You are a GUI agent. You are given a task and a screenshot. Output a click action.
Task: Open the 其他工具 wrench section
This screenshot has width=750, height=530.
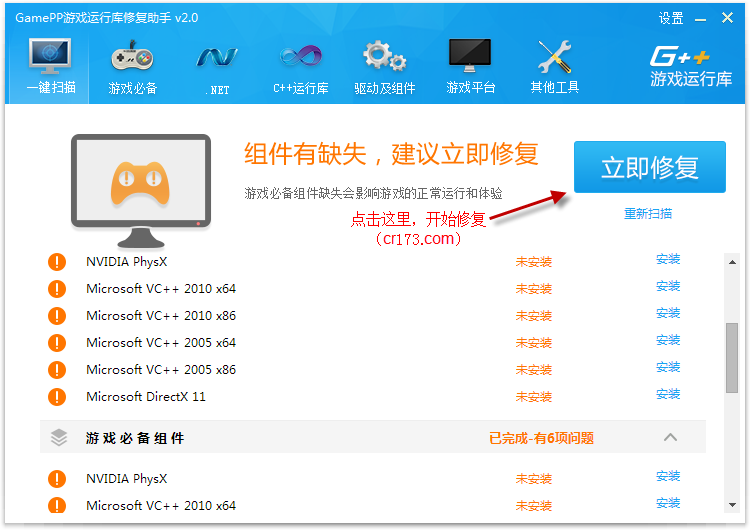[554, 66]
